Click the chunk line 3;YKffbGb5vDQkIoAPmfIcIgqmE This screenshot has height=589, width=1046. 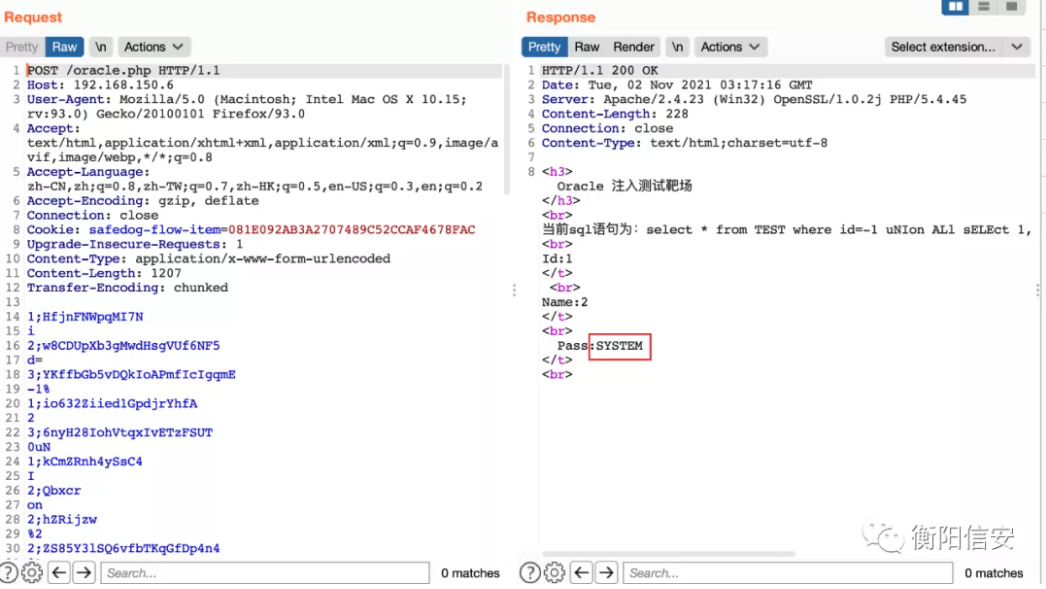pyautogui.click(x=131, y=374)
